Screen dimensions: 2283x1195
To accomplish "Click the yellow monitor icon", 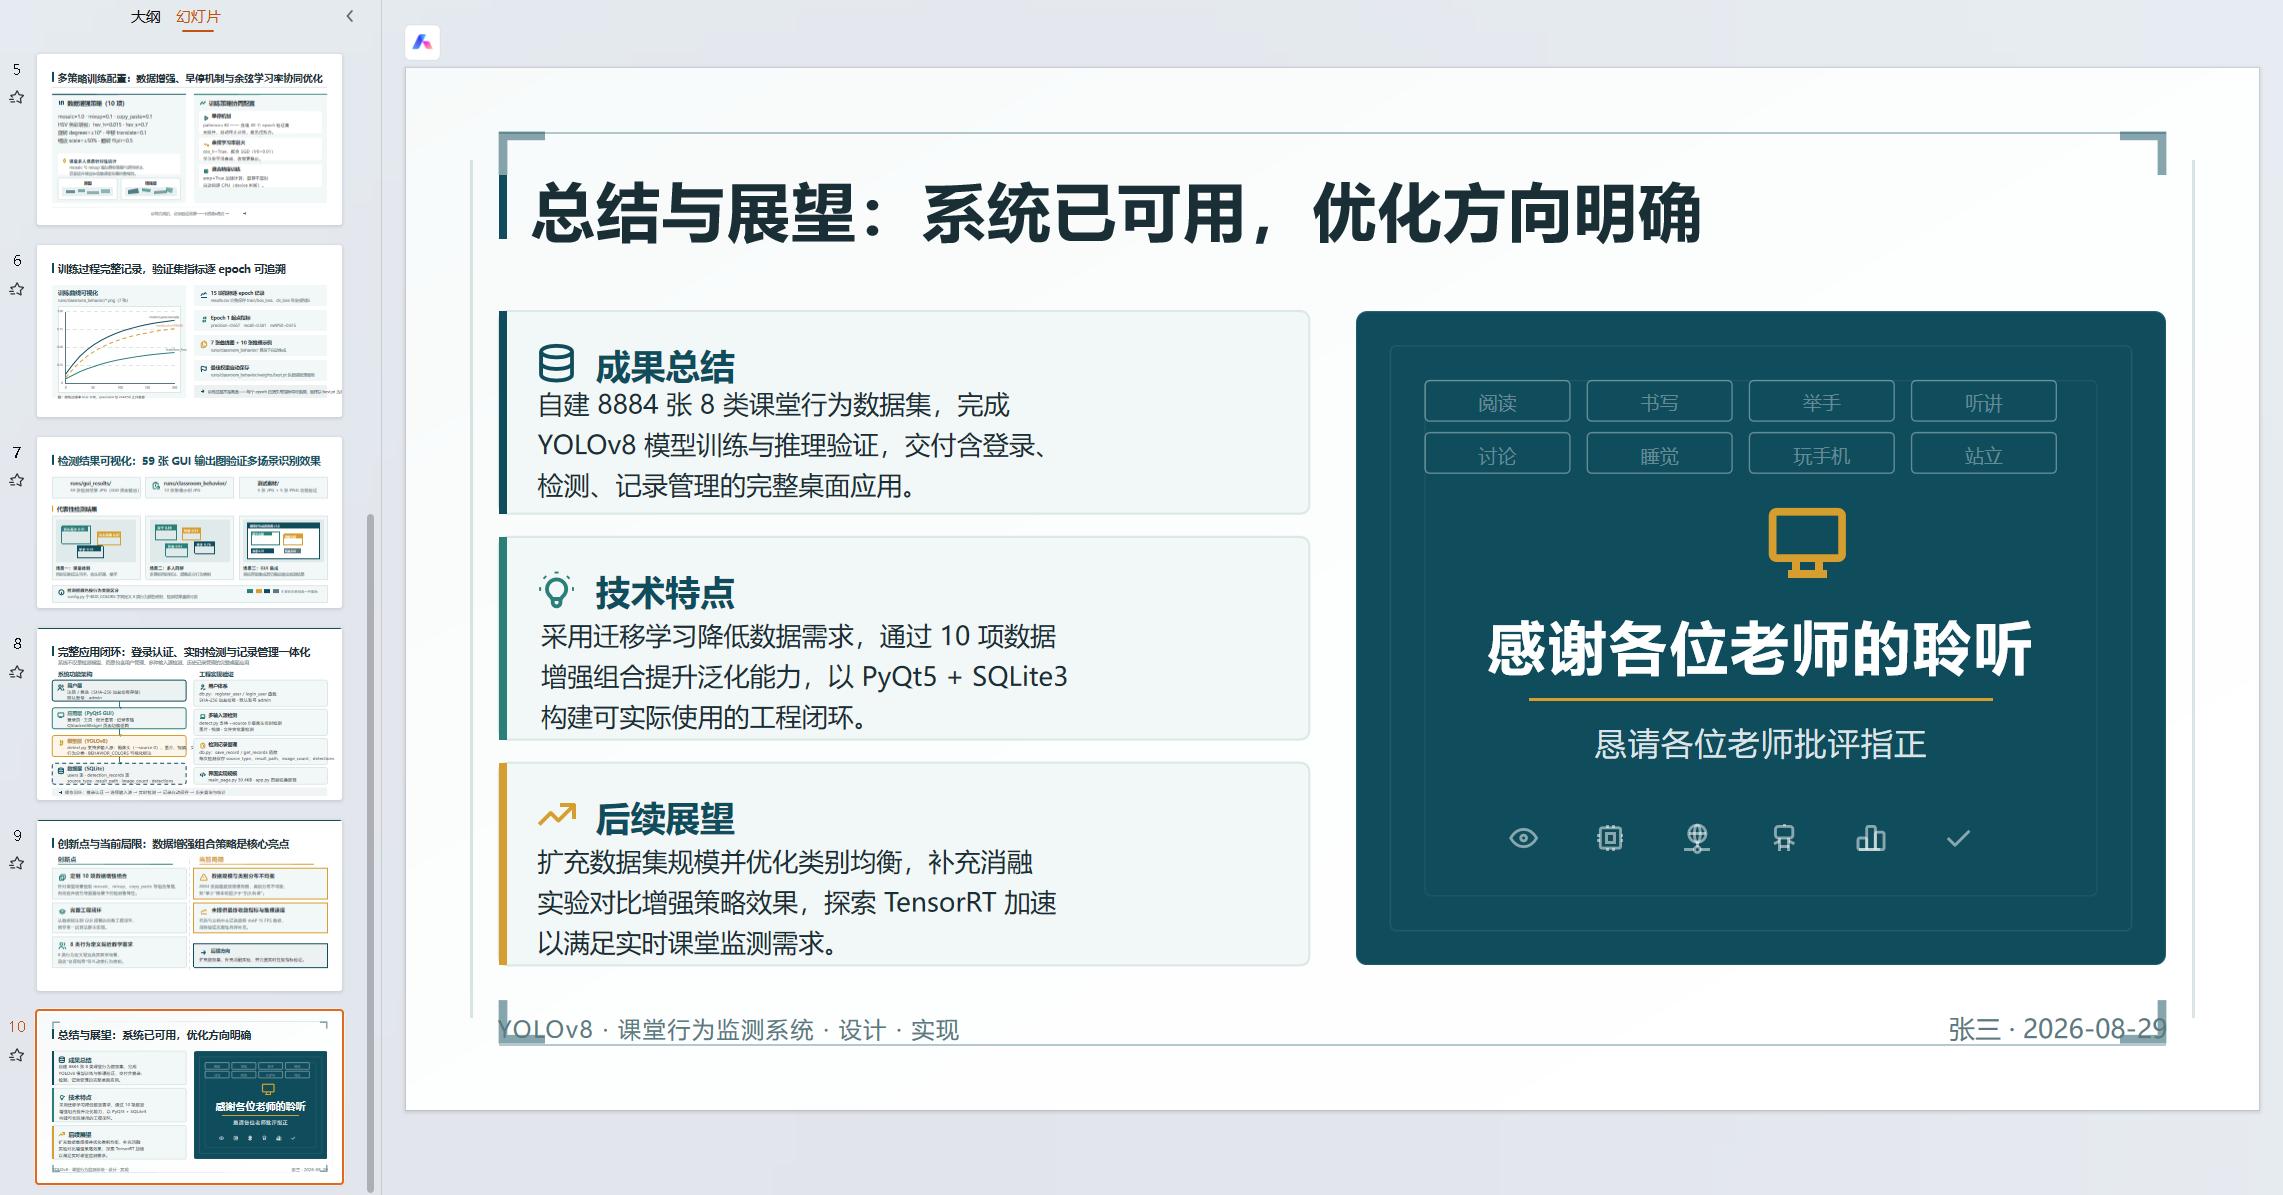I will tap(1806, 543).
